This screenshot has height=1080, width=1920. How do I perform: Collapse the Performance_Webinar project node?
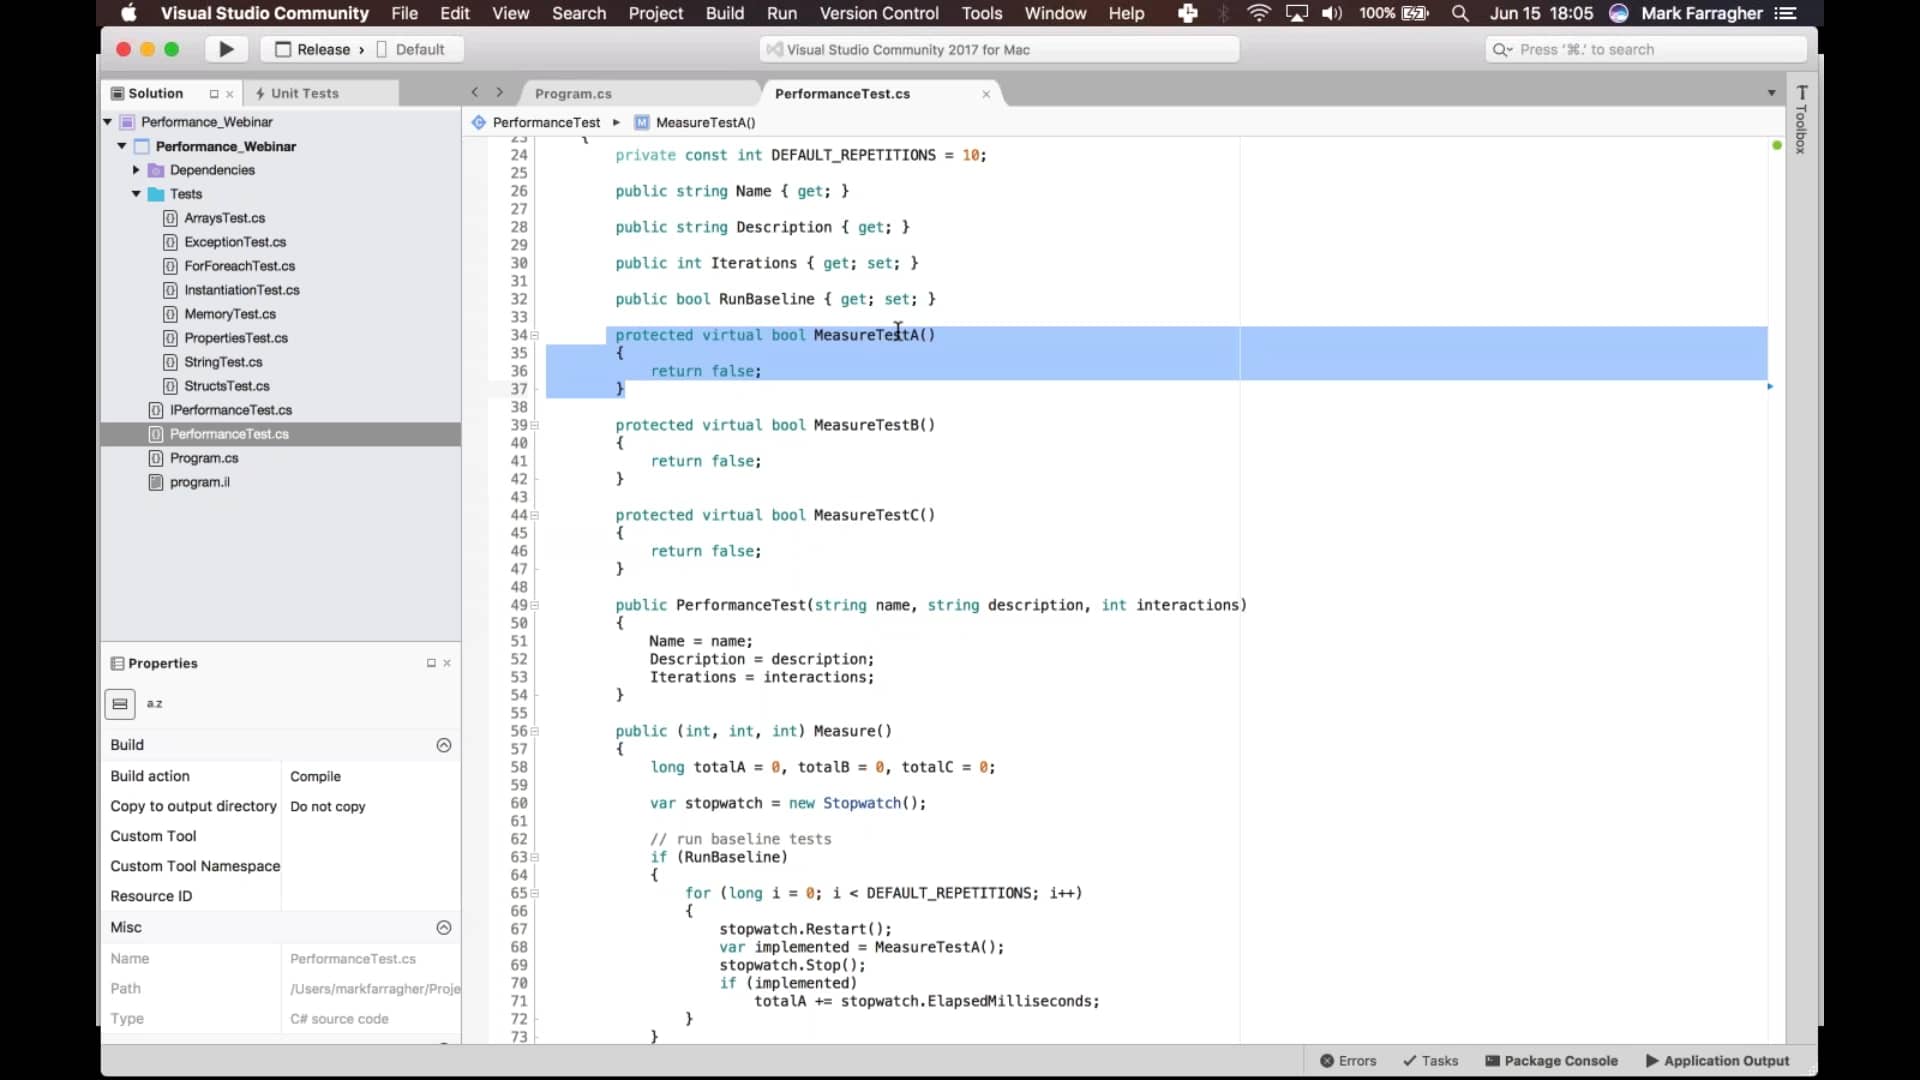(122, 146)
